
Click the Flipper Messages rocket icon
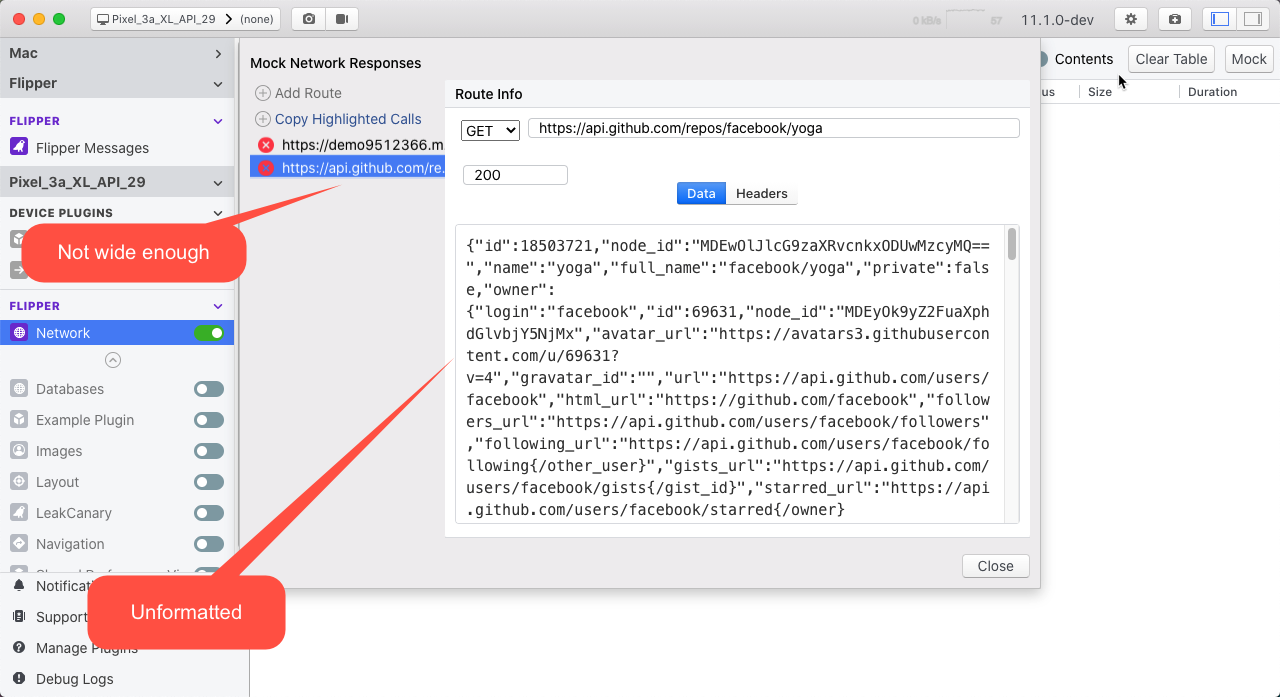pos(19,147)
